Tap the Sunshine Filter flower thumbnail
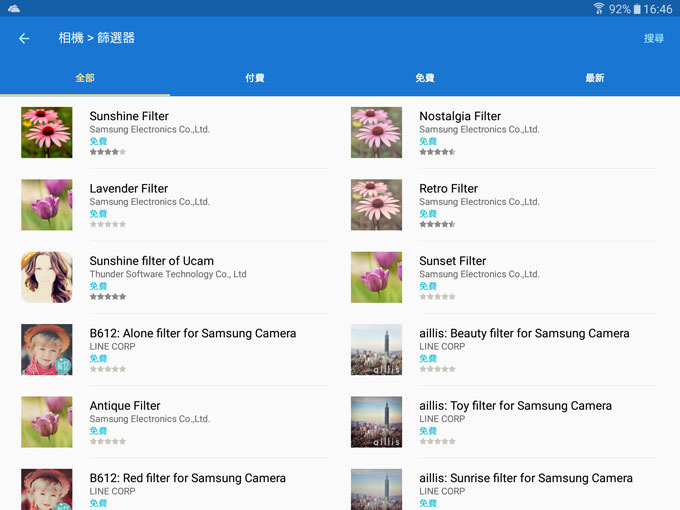 pos(47,132)
